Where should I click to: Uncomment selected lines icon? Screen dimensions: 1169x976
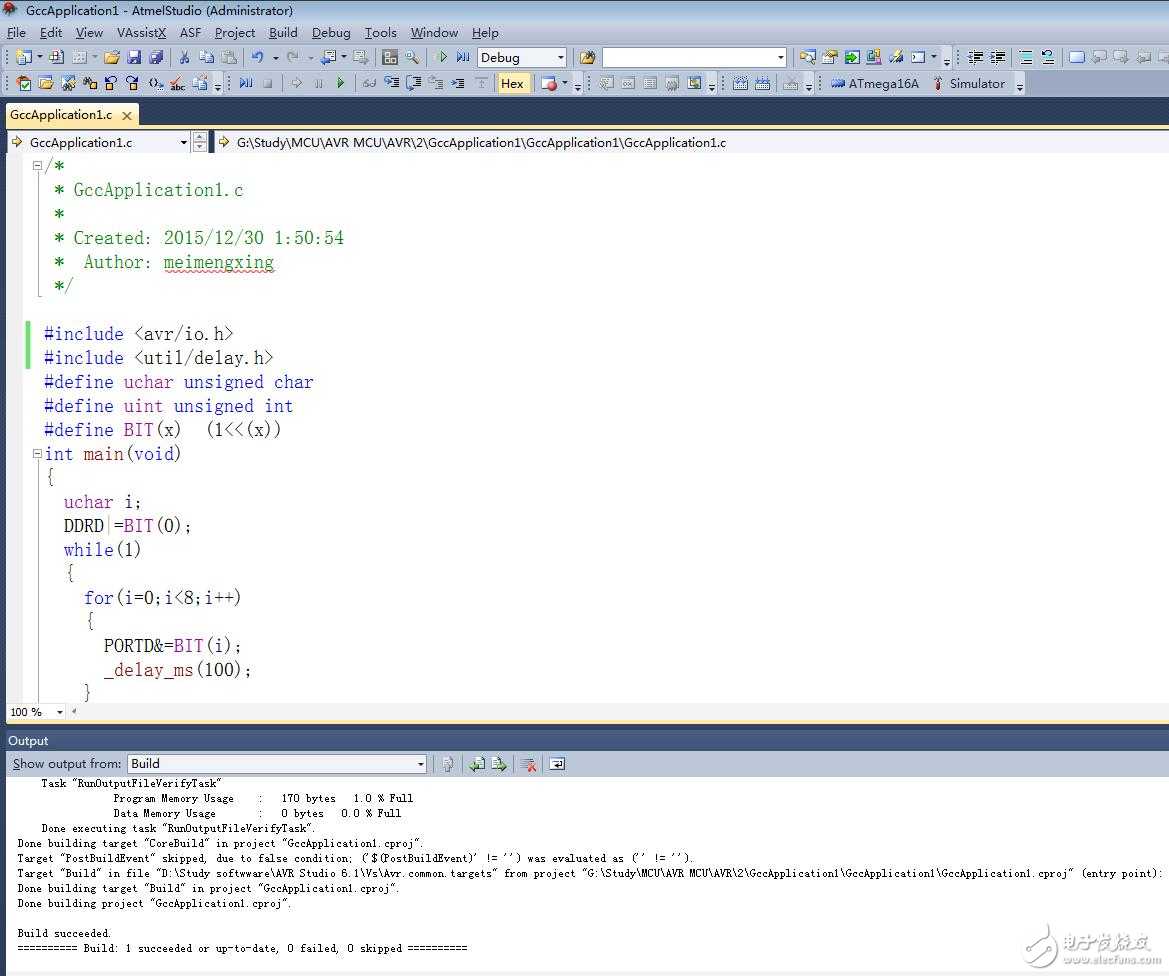tap(1047, 57)
